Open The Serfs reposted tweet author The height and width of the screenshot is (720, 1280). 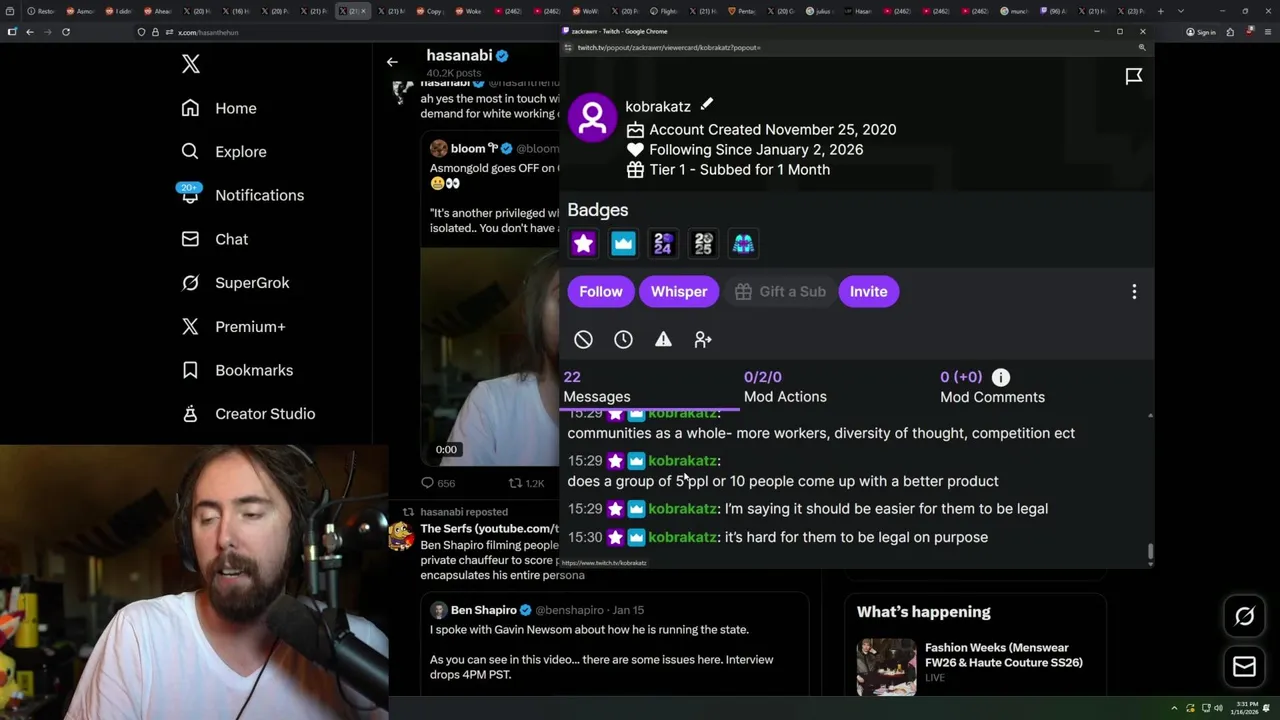[x=489, y=528]
